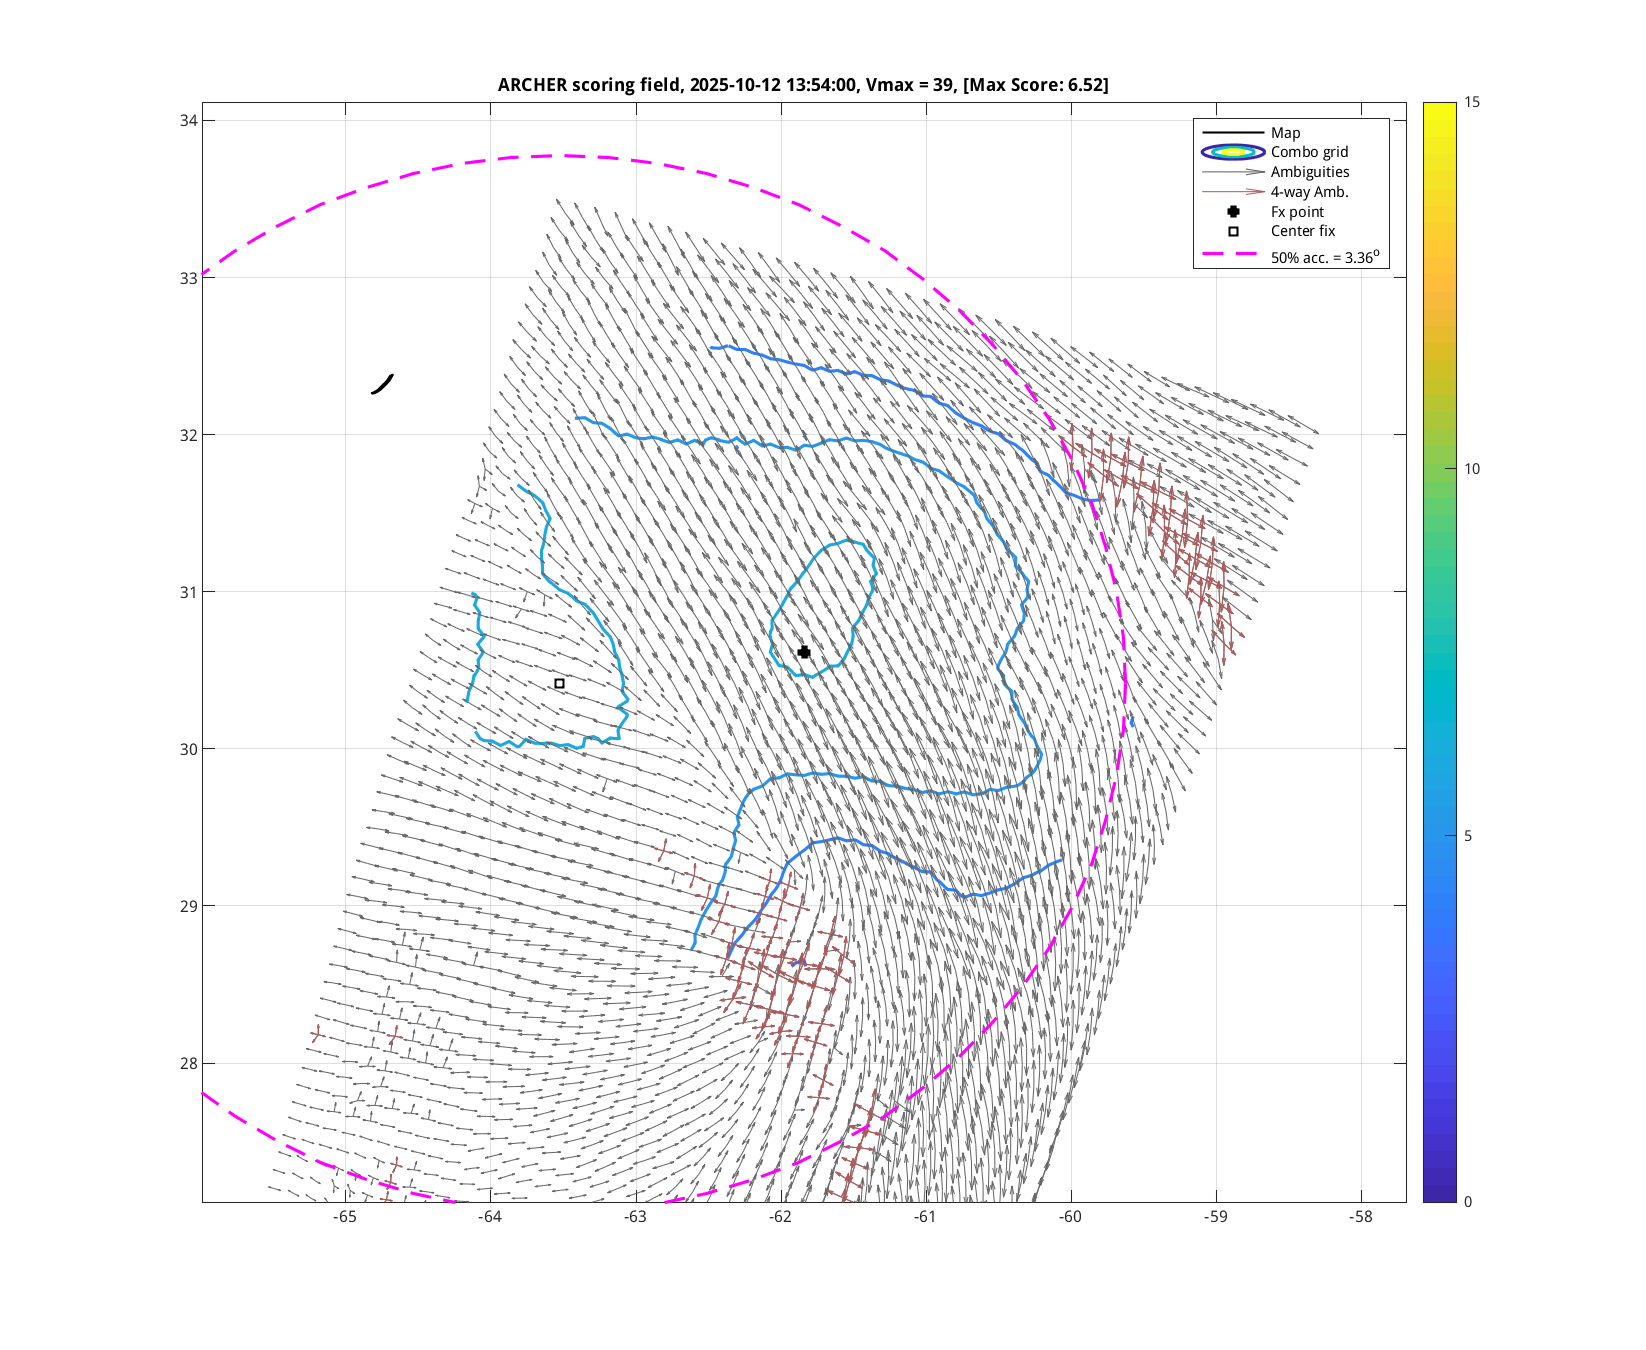Click the Fx point symbol in the legend

[1233, 212]
